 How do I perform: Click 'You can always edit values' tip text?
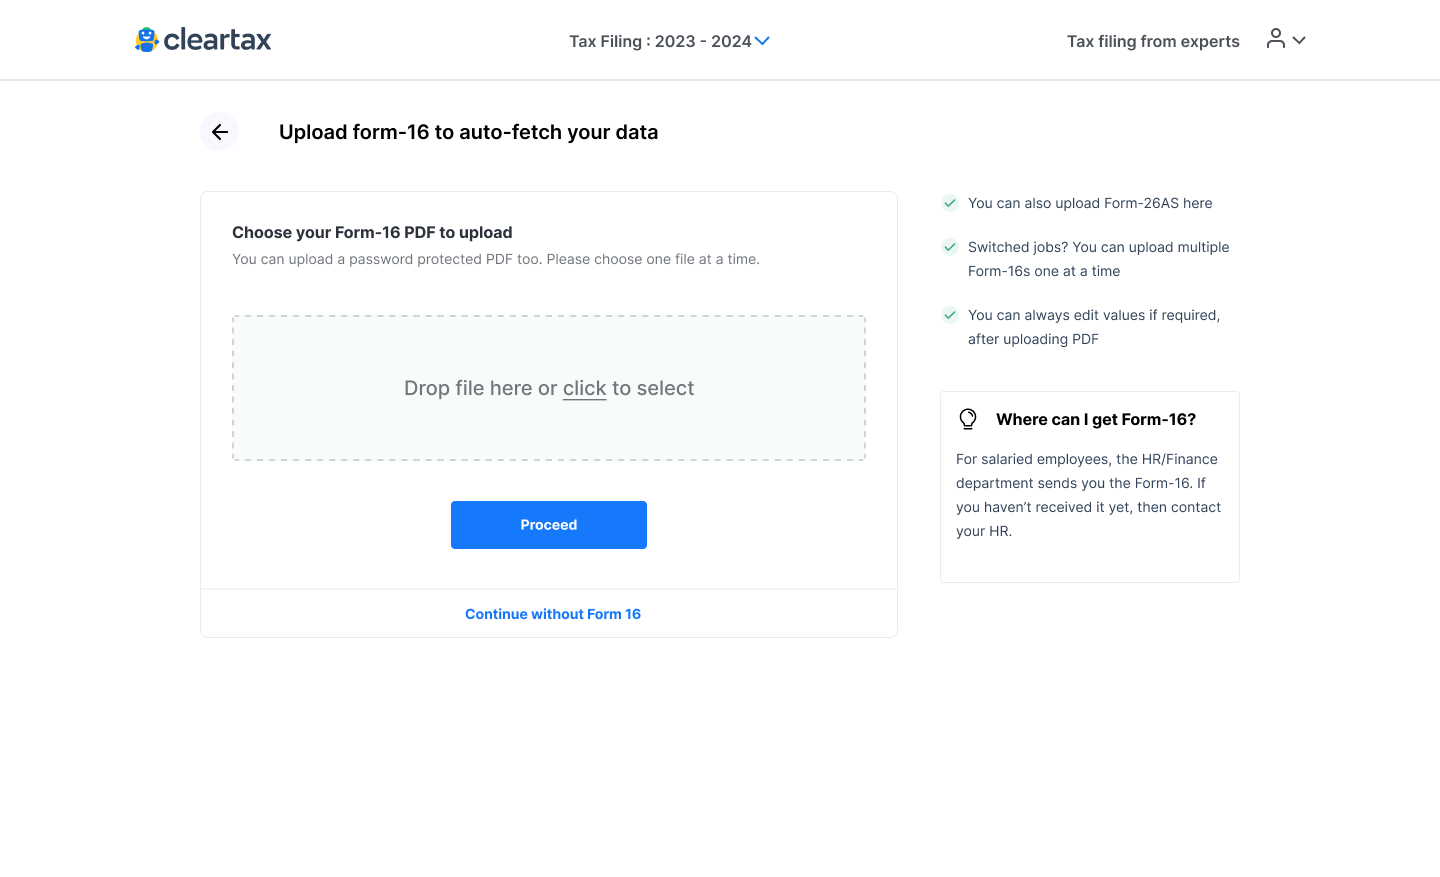tap(1094, 327)
